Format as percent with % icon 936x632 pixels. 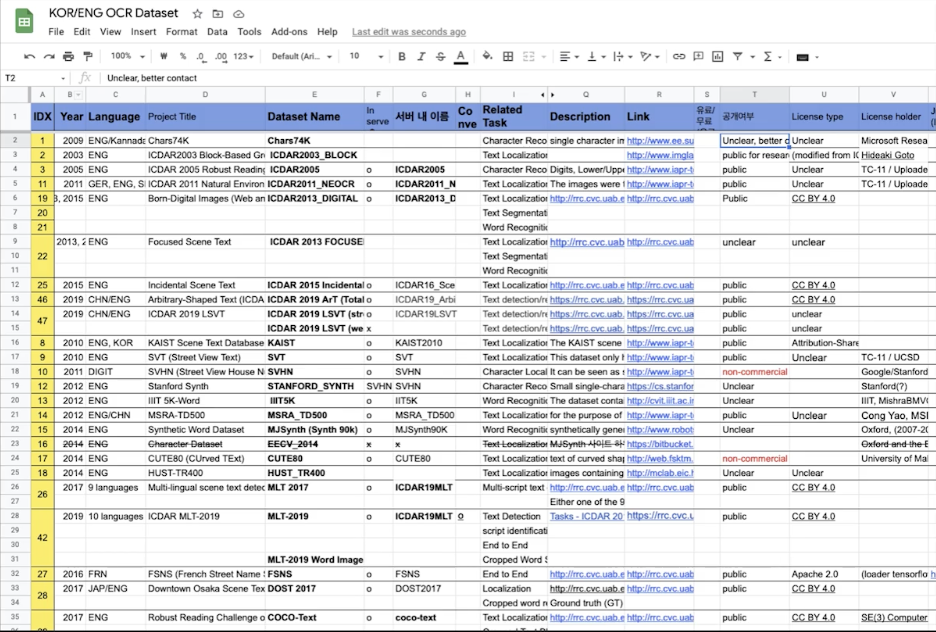point(183,56)
